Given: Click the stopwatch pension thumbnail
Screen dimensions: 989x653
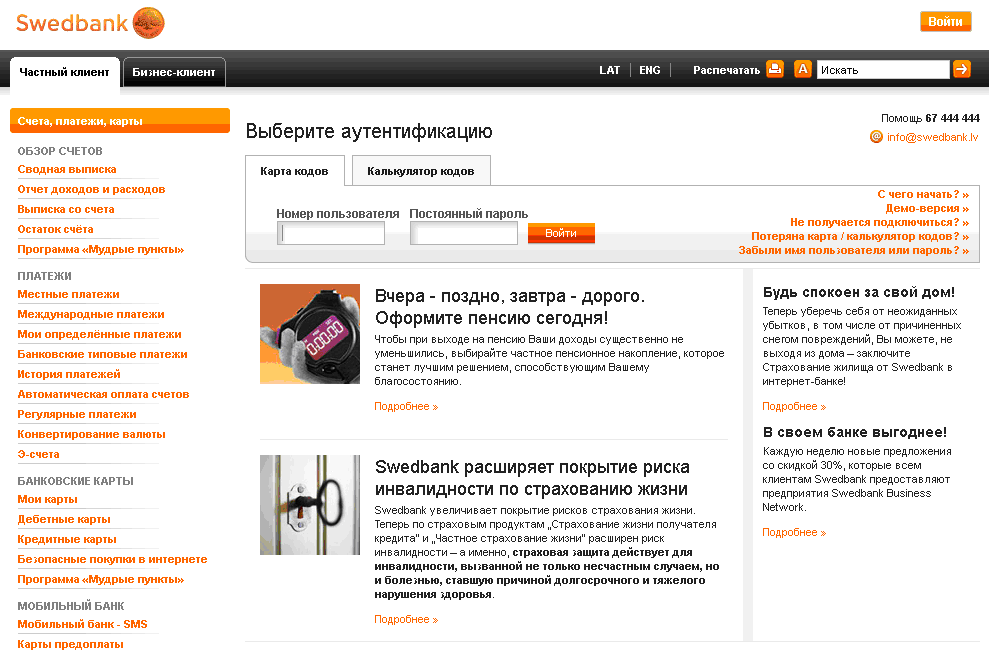Looking at the screenshot, I should coord(310,334).
